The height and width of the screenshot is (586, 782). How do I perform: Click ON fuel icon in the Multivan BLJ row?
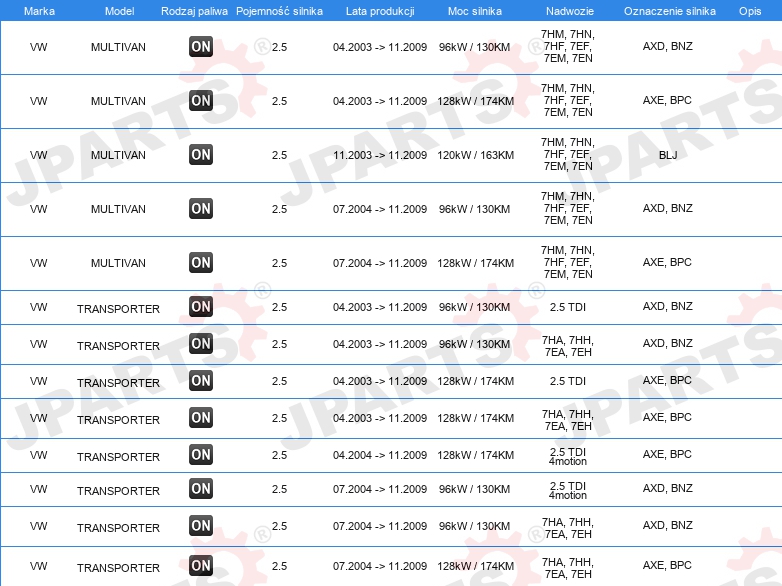coord(201,155)
